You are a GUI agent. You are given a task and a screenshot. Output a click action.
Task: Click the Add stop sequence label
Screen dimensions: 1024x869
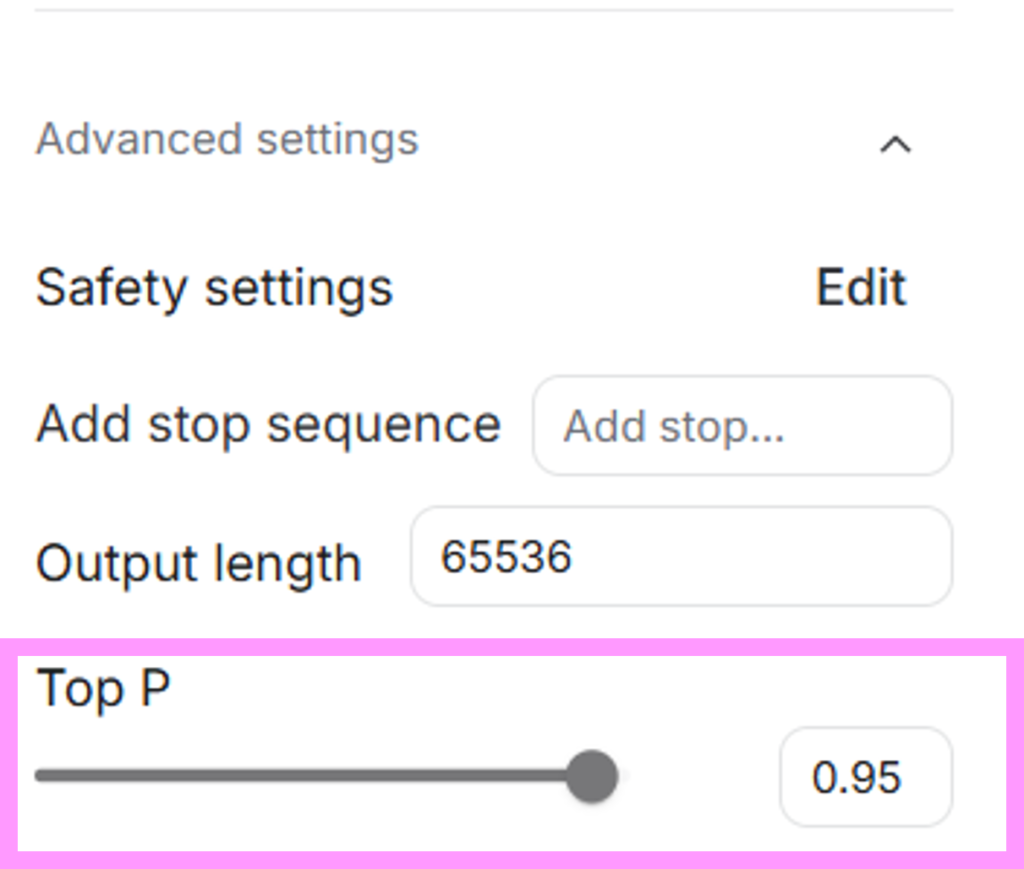click(268, 425)
